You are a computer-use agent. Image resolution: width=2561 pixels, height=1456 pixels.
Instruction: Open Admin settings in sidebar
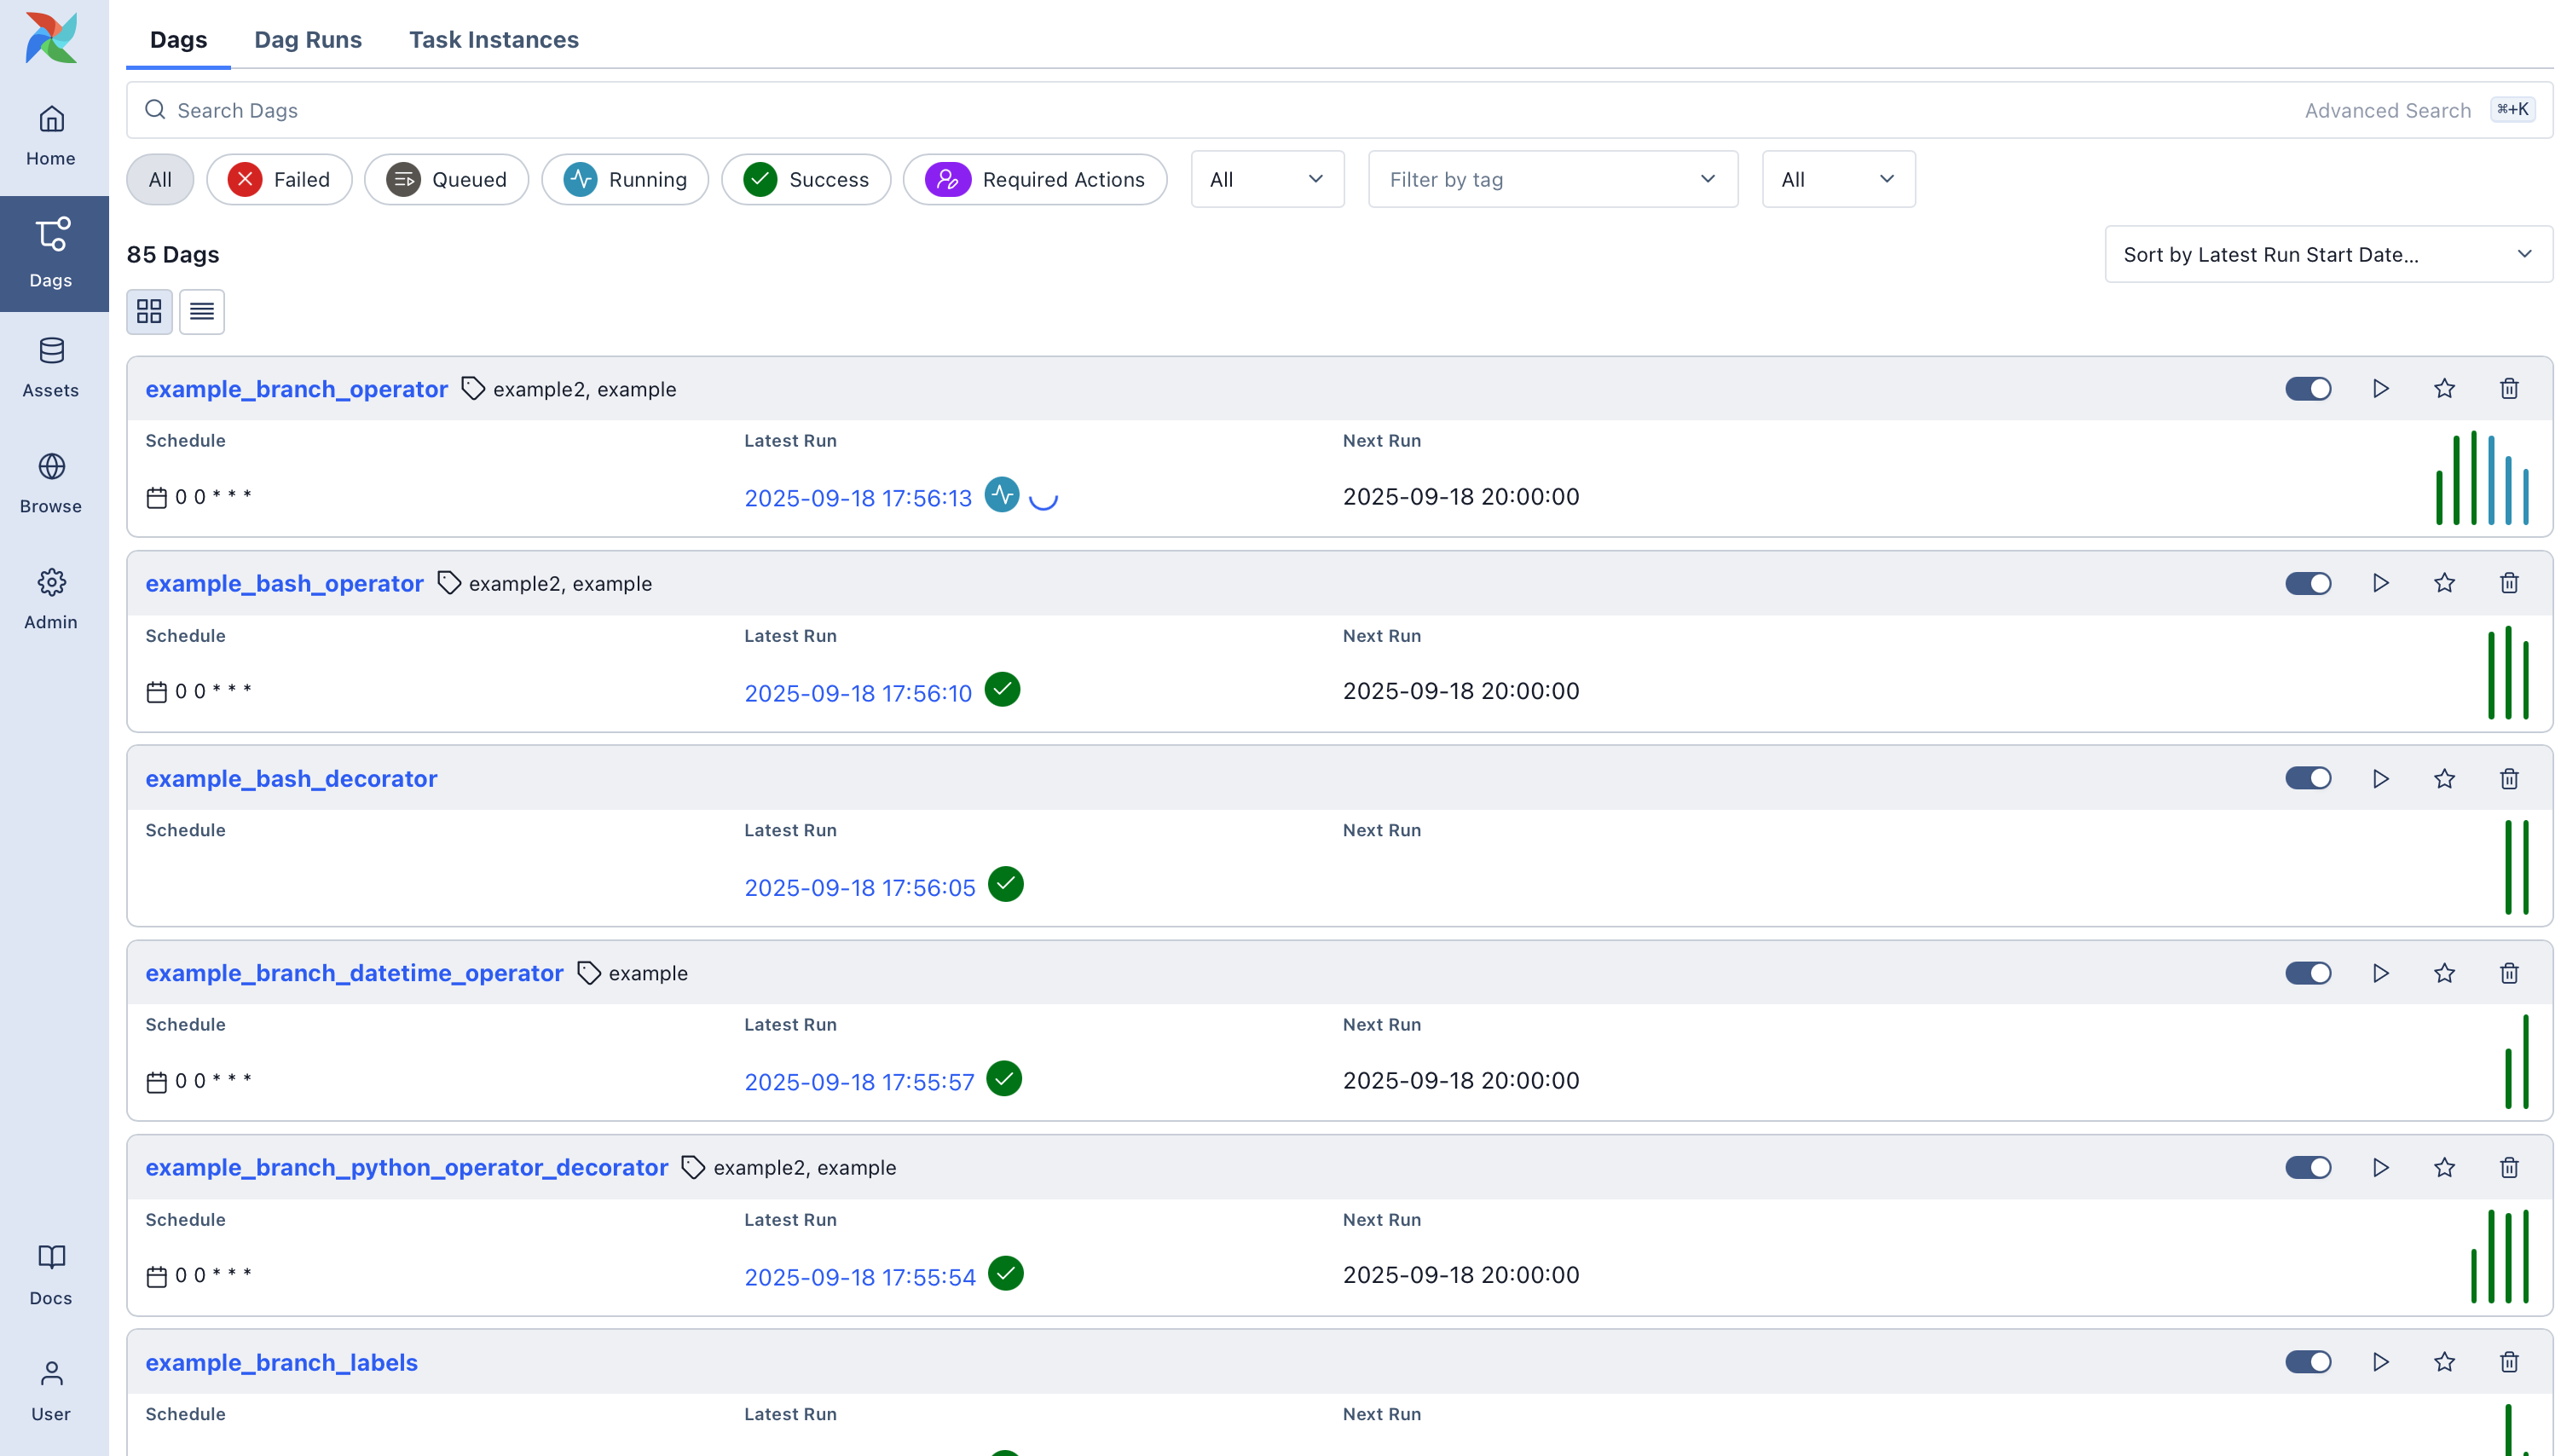point(51,598)
